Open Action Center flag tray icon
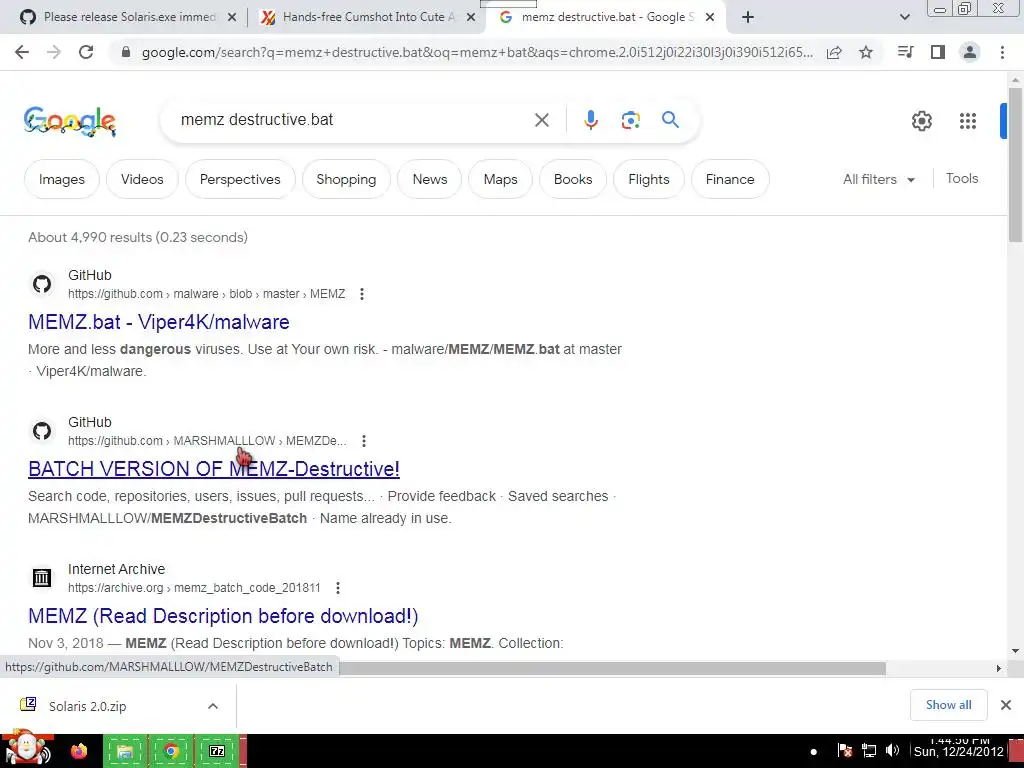This screenshot has width=1024, height=768. (844, 751)
